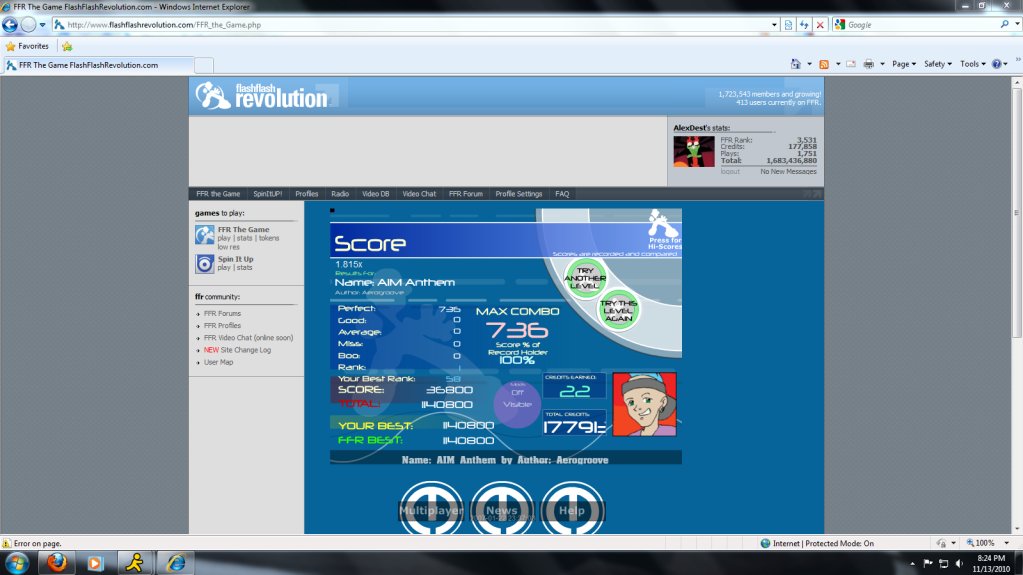Open the Multiplayer round button

(431, 510)
